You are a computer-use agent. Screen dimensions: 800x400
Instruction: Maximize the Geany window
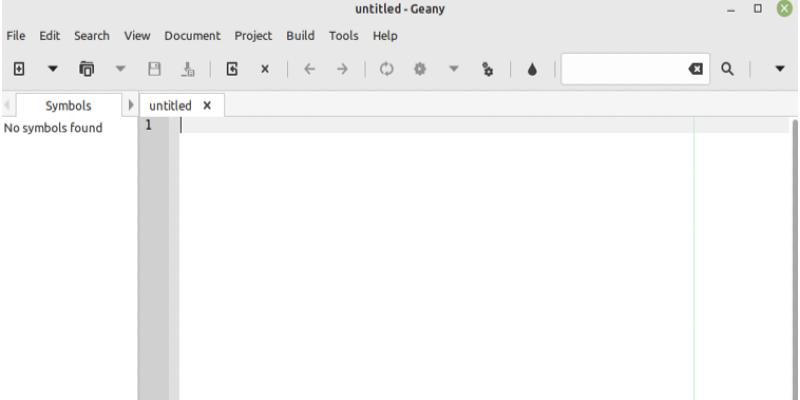(x=758, y=9)
